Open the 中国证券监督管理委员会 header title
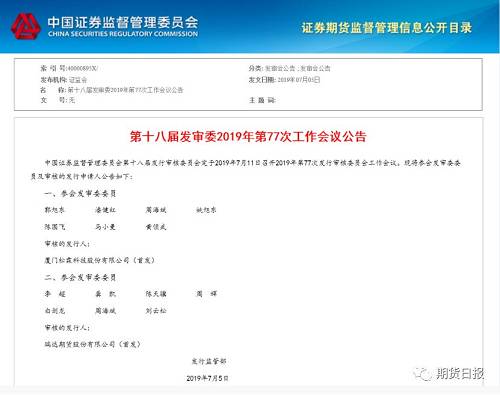Screen dimensions: 500x395 click(123, 22)
